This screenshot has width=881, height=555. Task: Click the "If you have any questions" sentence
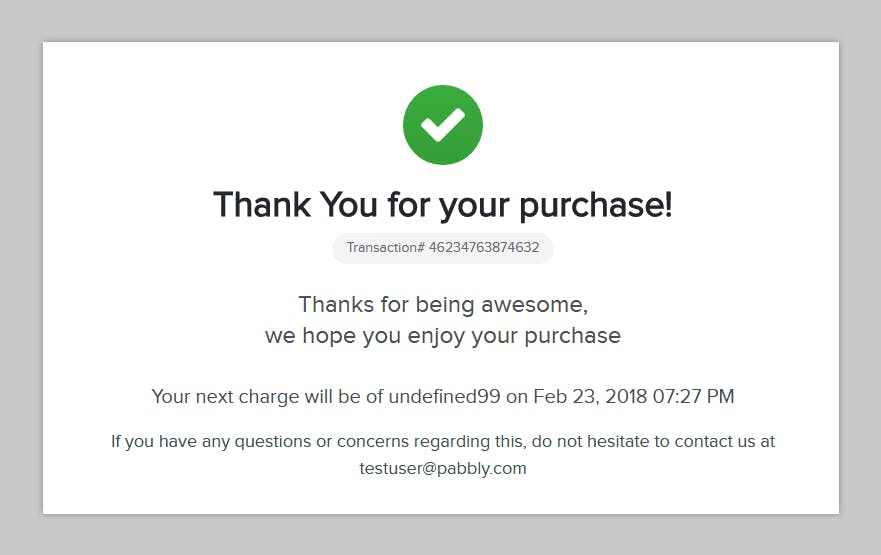click(x=200, y=441)
